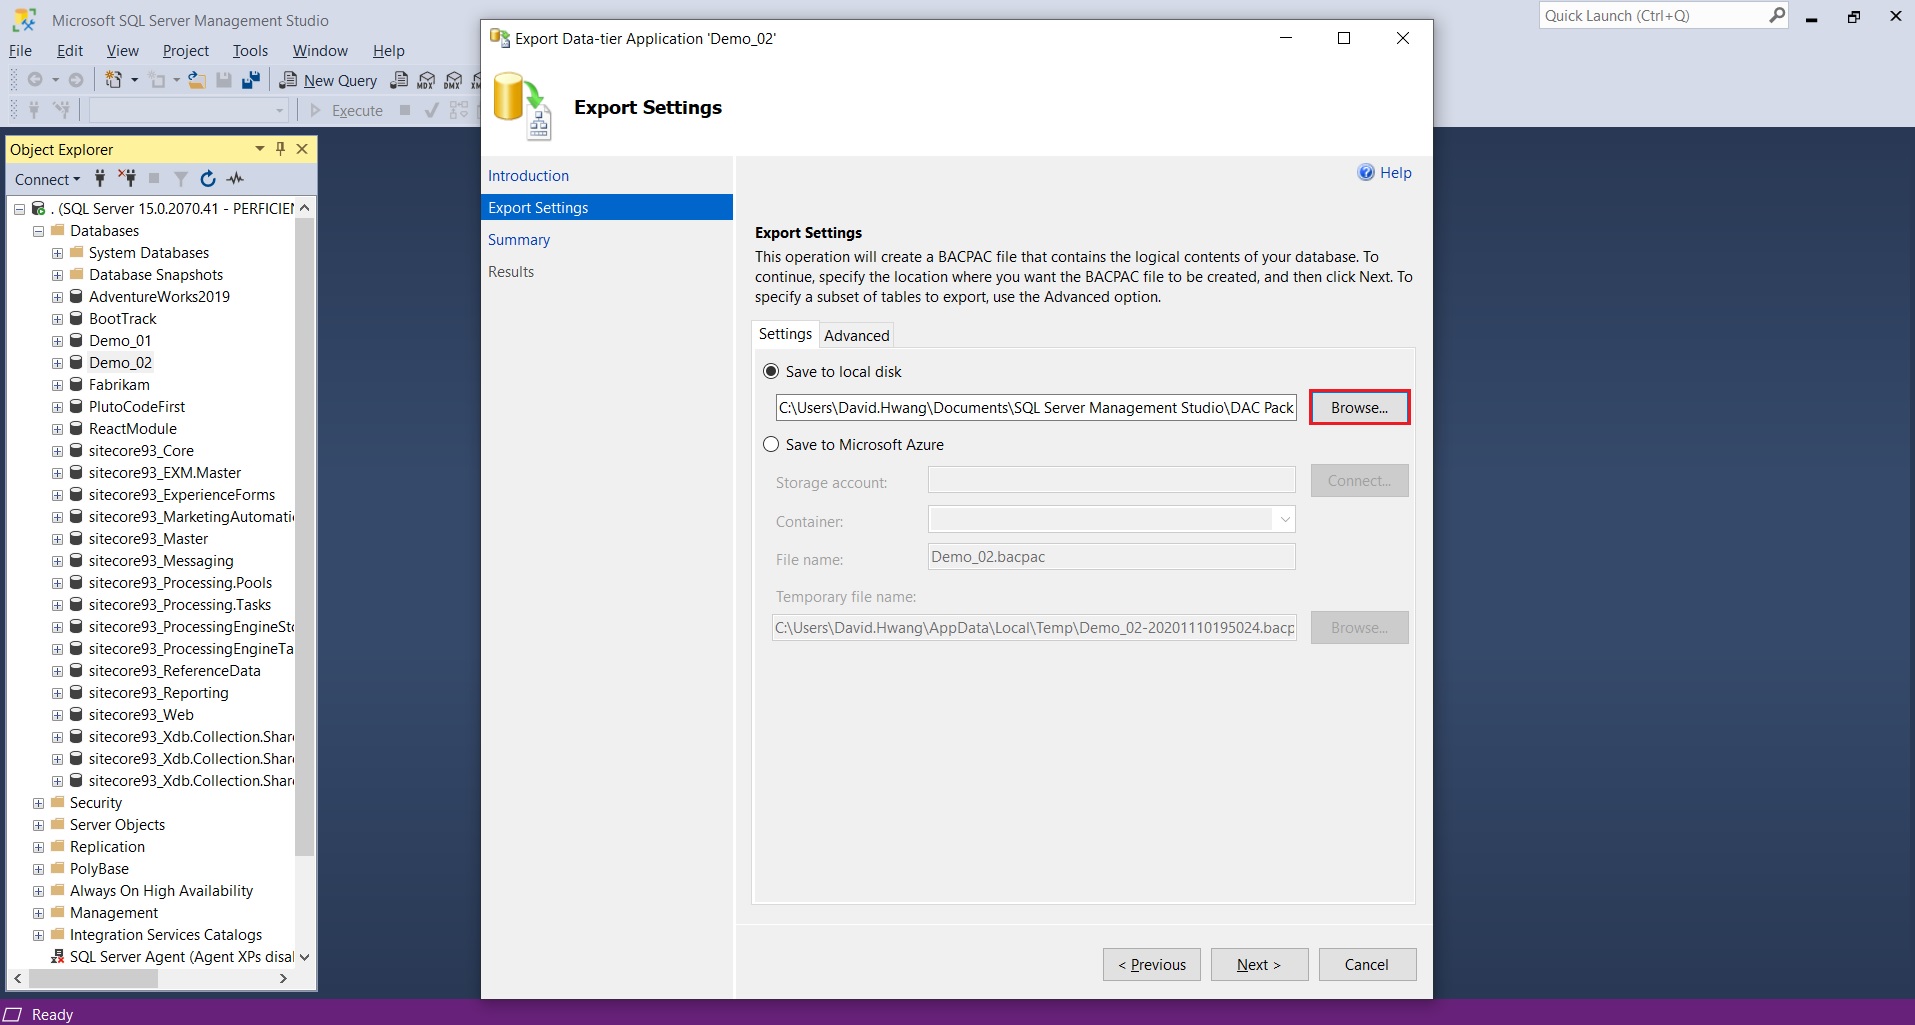
Task: Go to the Summary step link
Action: coord(519,239)
